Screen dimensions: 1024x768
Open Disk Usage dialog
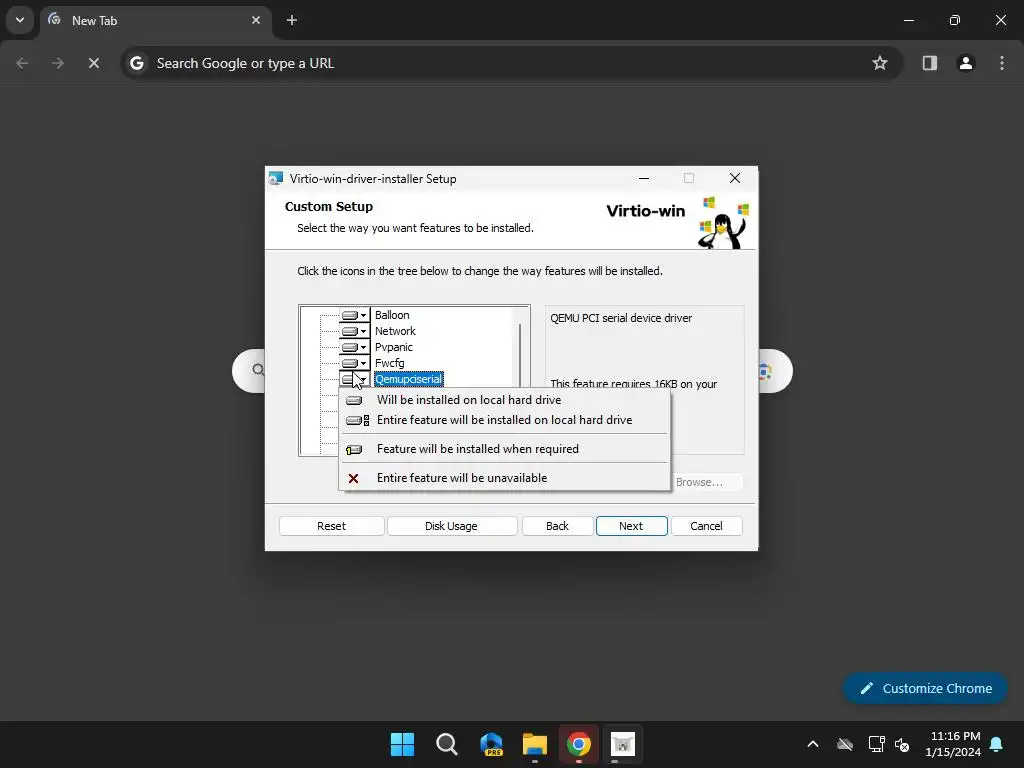tap(451, 526)
